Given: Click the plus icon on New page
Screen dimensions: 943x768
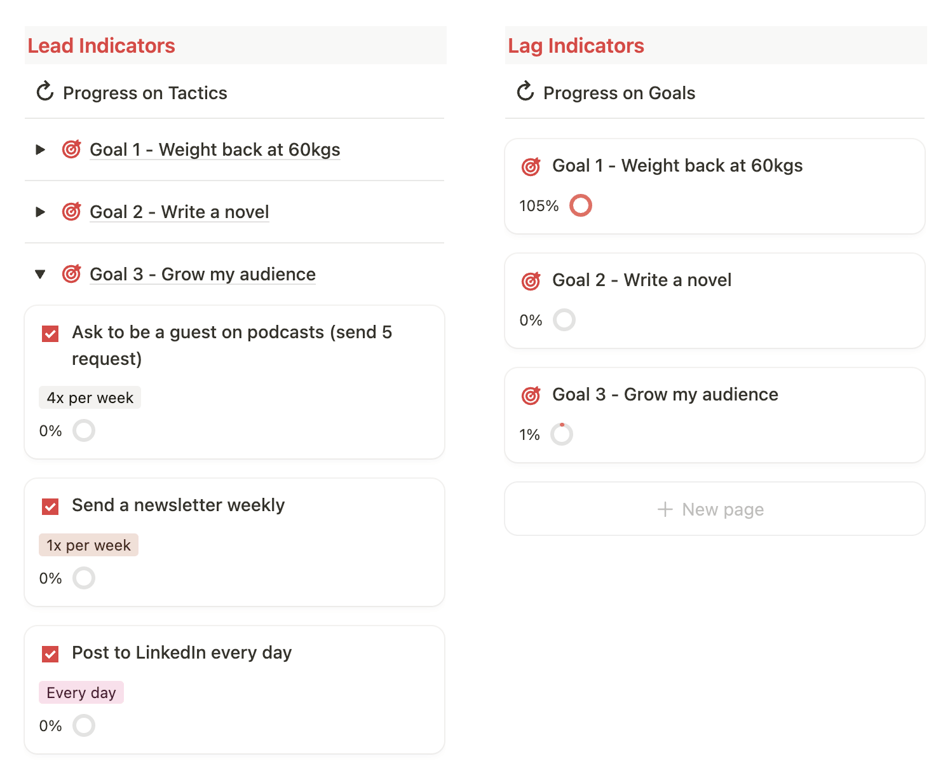Looking at the screenshot, I should (663, 509).
